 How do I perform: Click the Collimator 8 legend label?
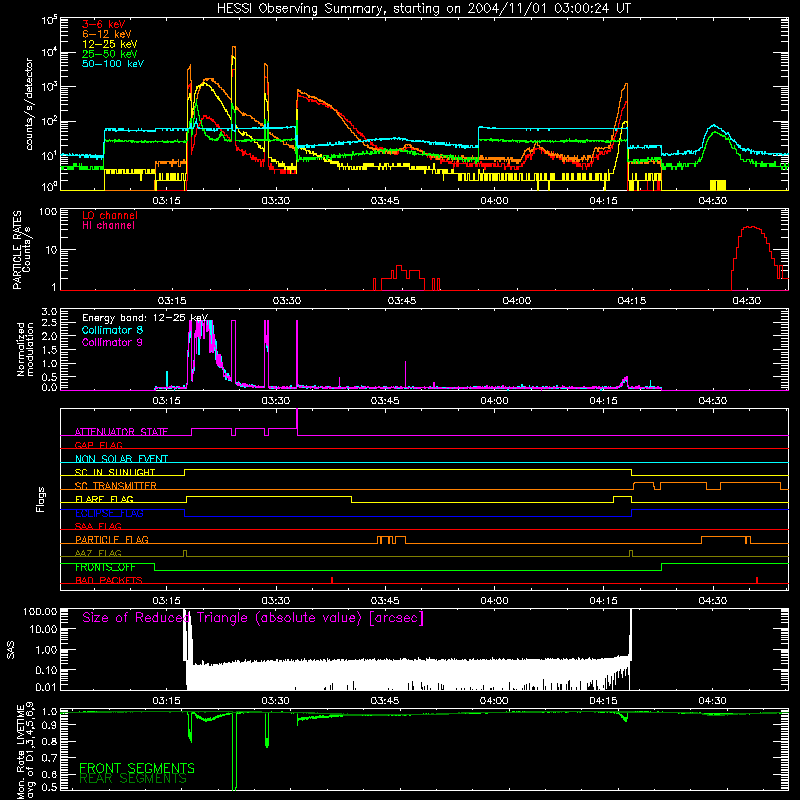pyautogui.click(x=112, y=330)
